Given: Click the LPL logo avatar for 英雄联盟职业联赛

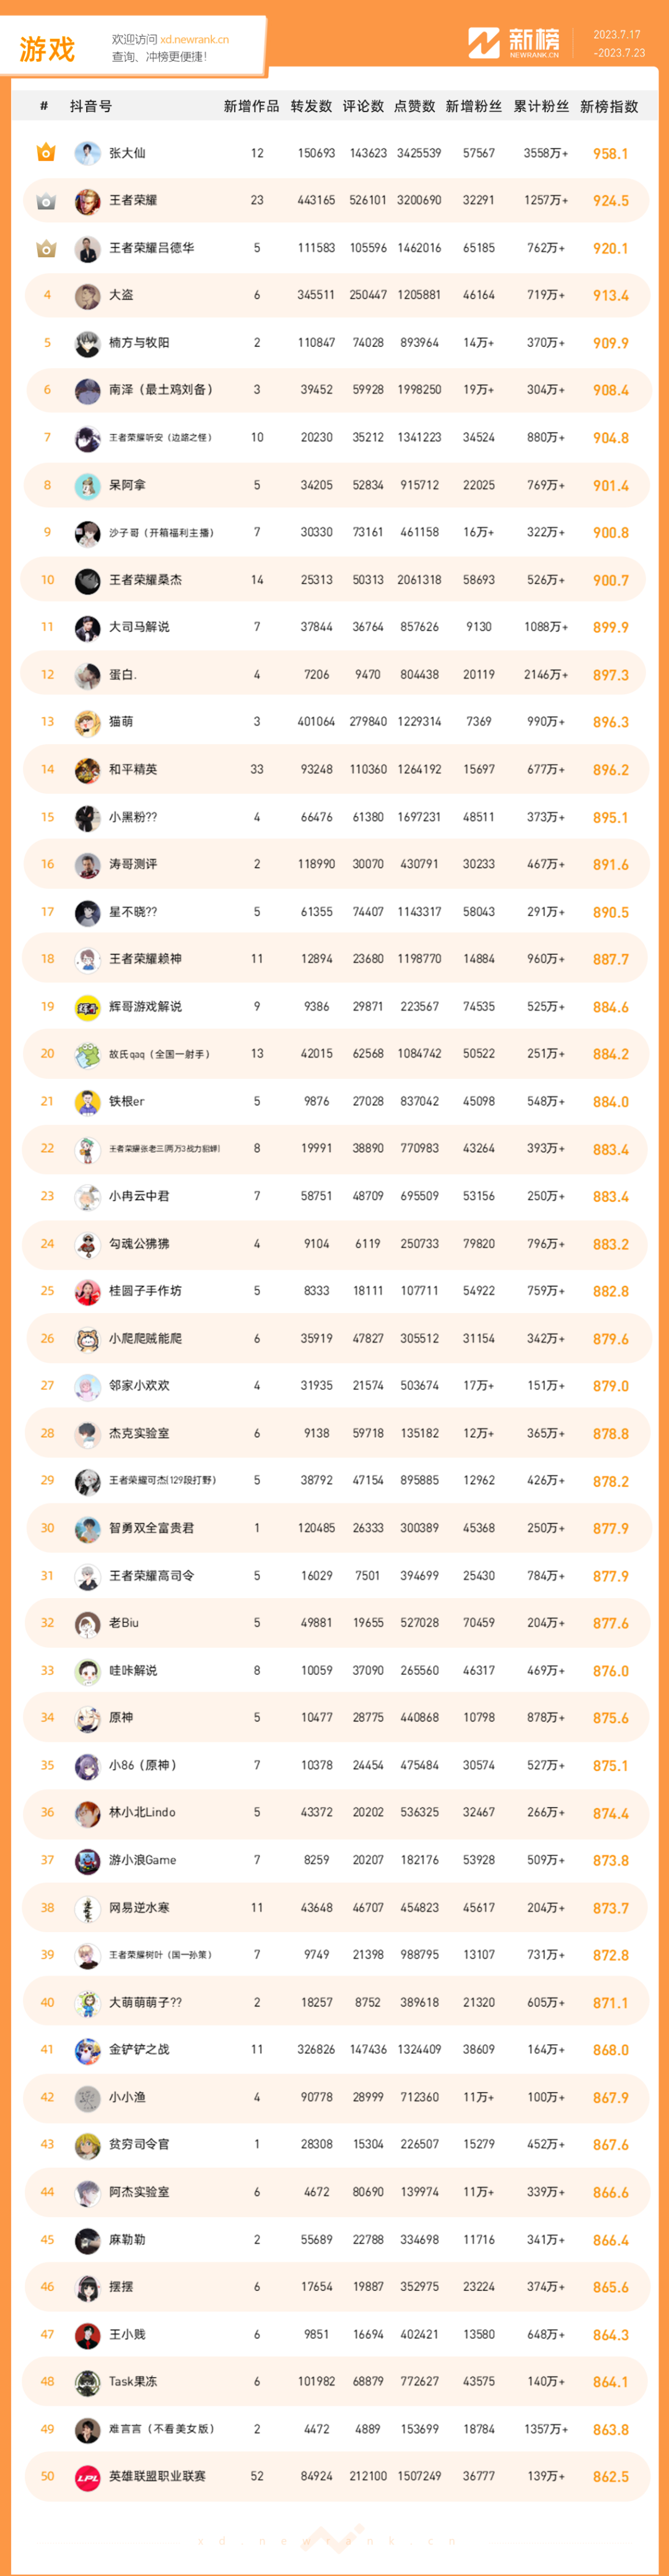Looking at the screenshot, I should [x=87, y=2476].
